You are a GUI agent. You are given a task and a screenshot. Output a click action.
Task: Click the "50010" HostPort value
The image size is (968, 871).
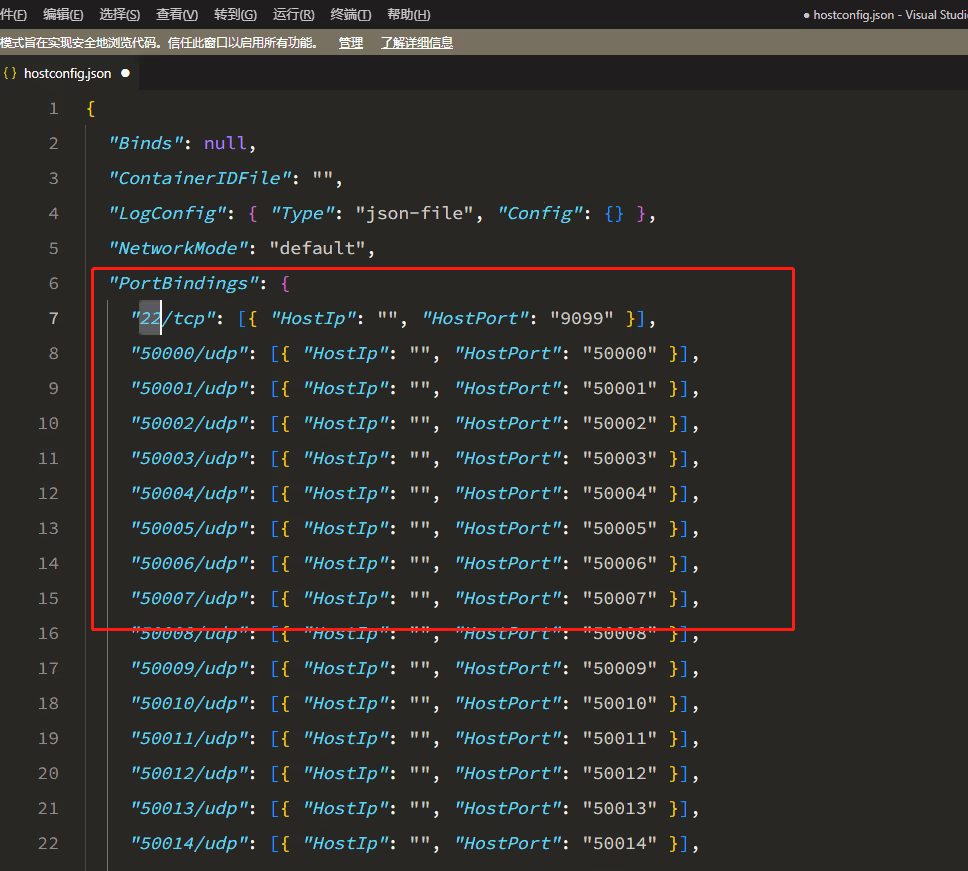[x=620, y=703]
